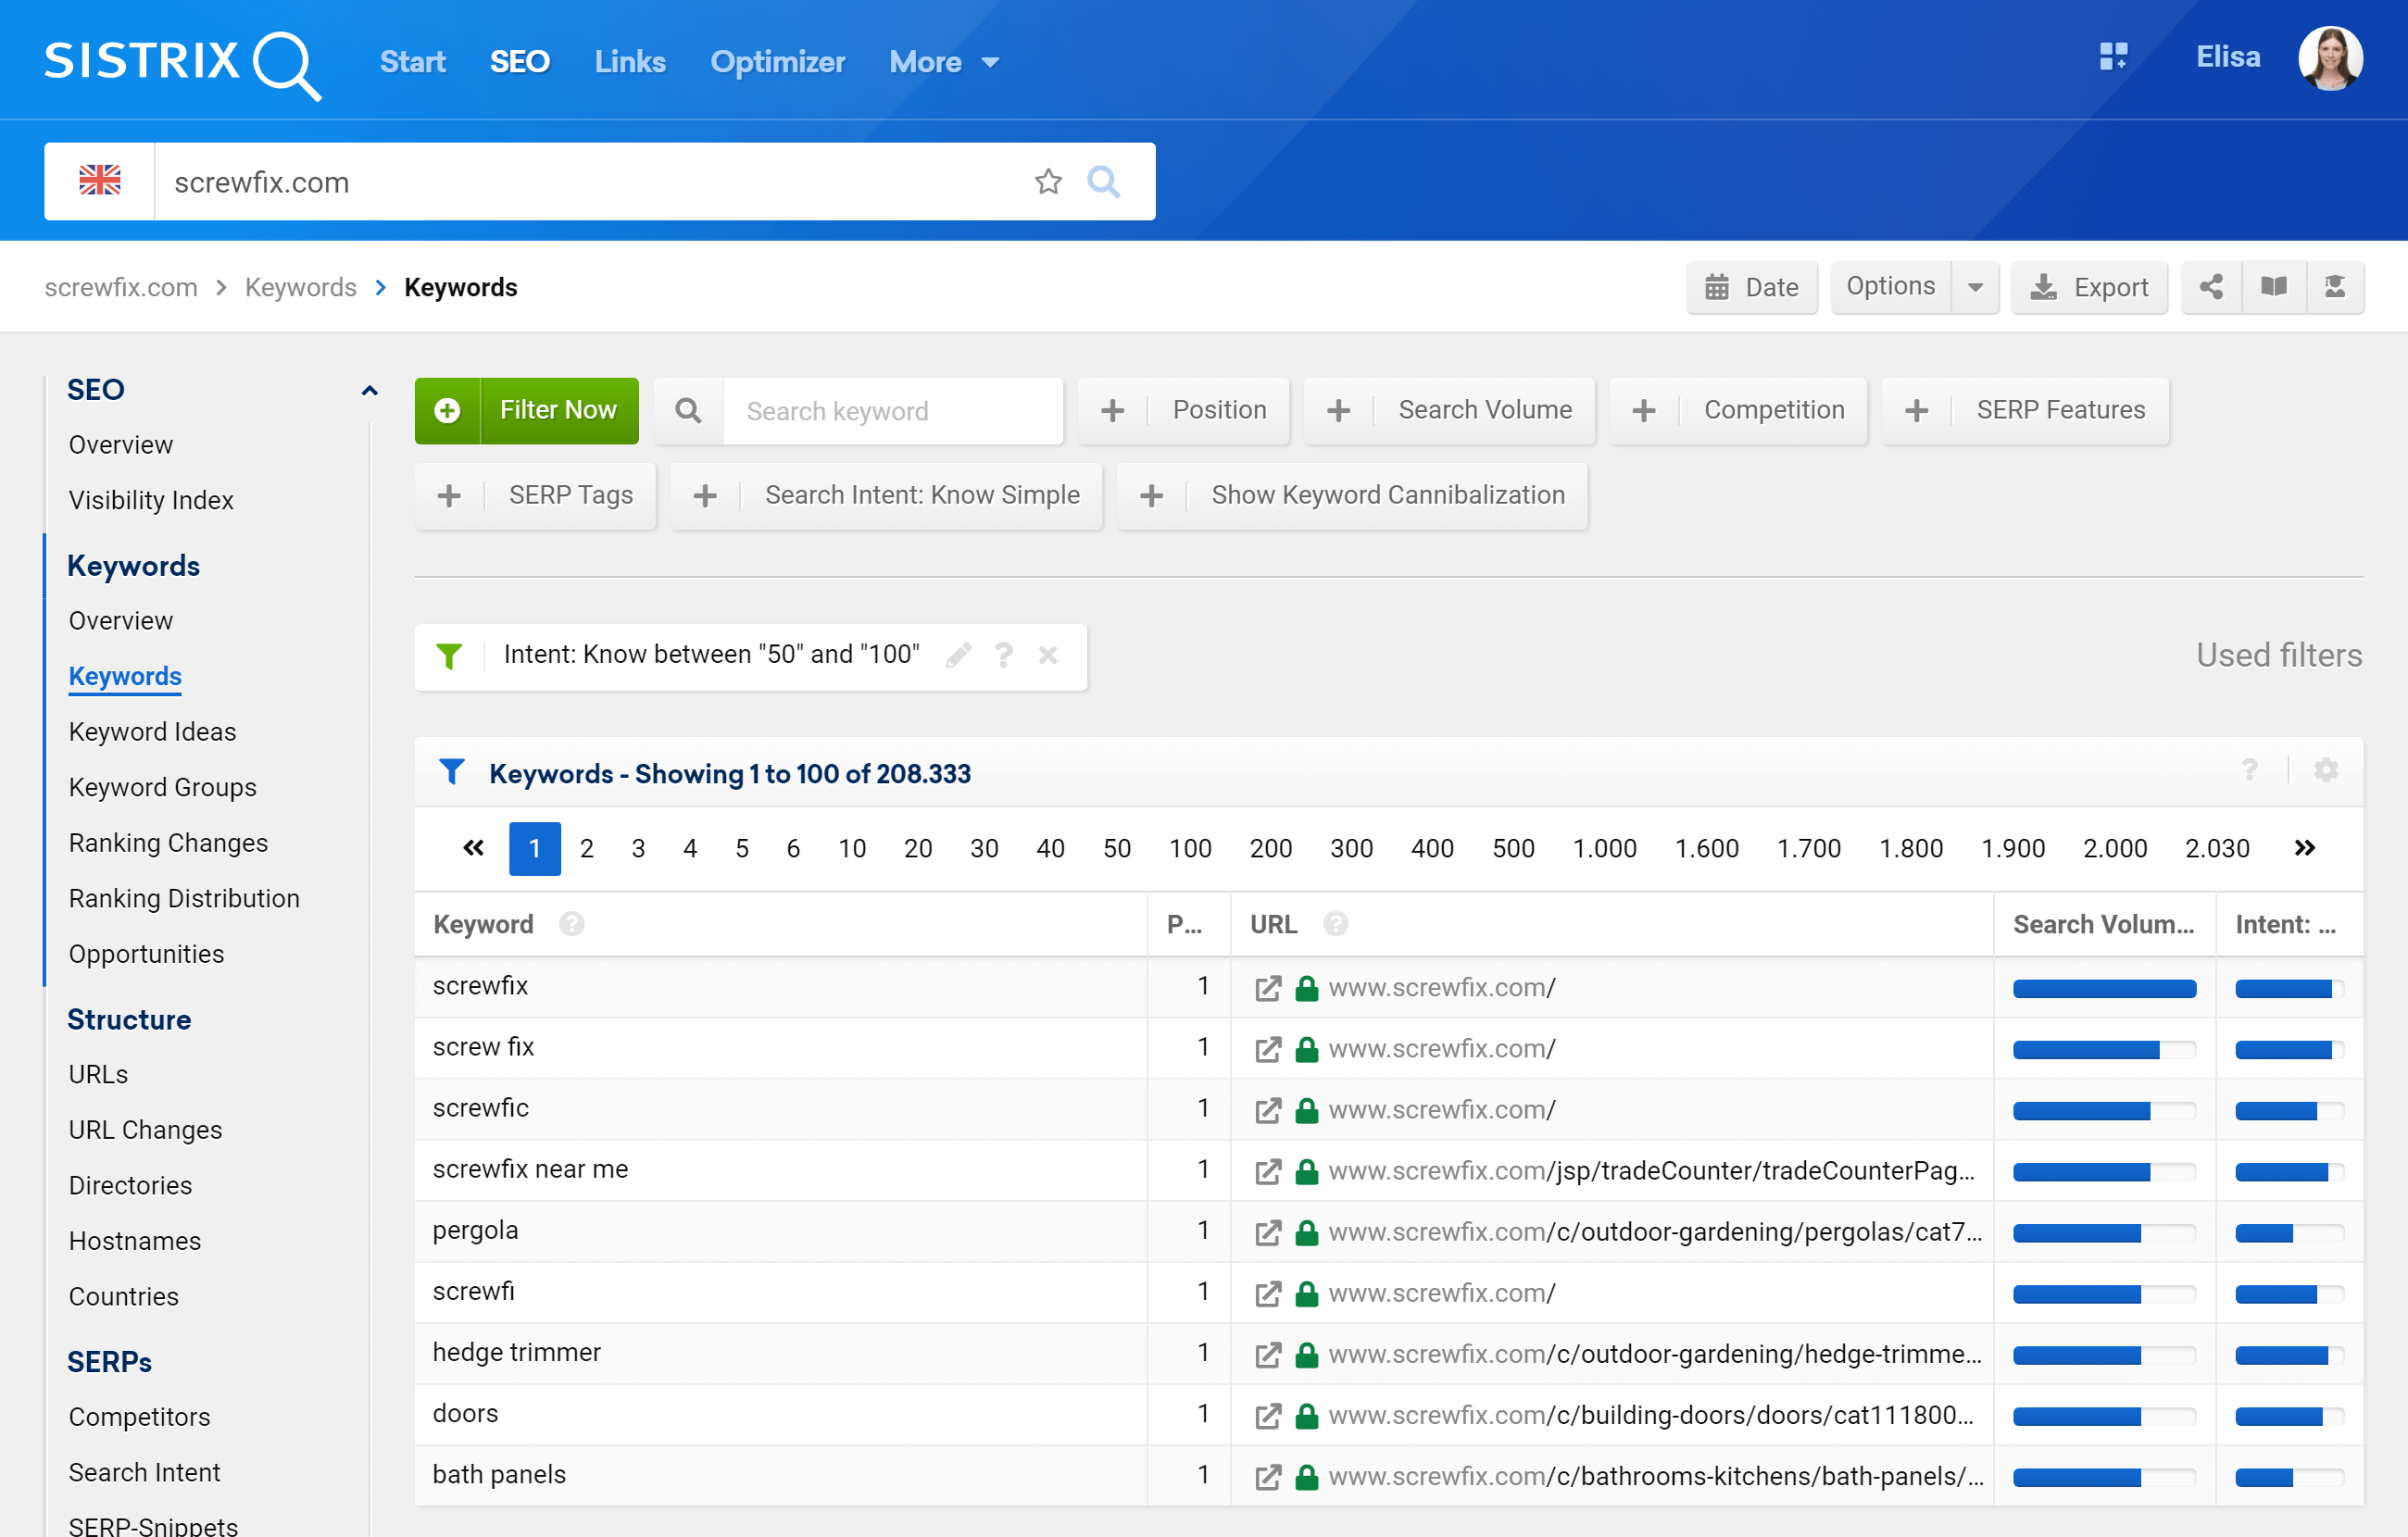This screenshot has width=2408, height=1537.
Task: Go to results page 2.030
Action: (x=2216, y=848)
